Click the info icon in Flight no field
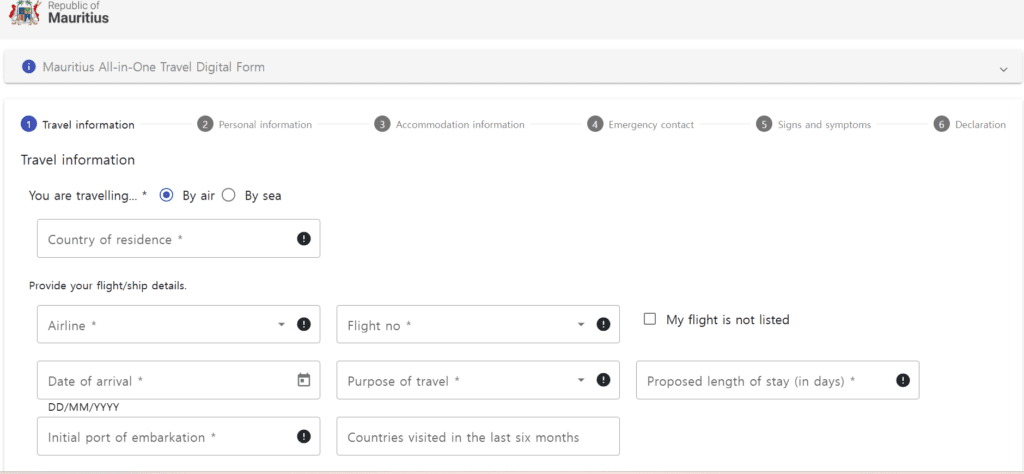The width and height of the screenshot is (1024, 474). point(603,324)
